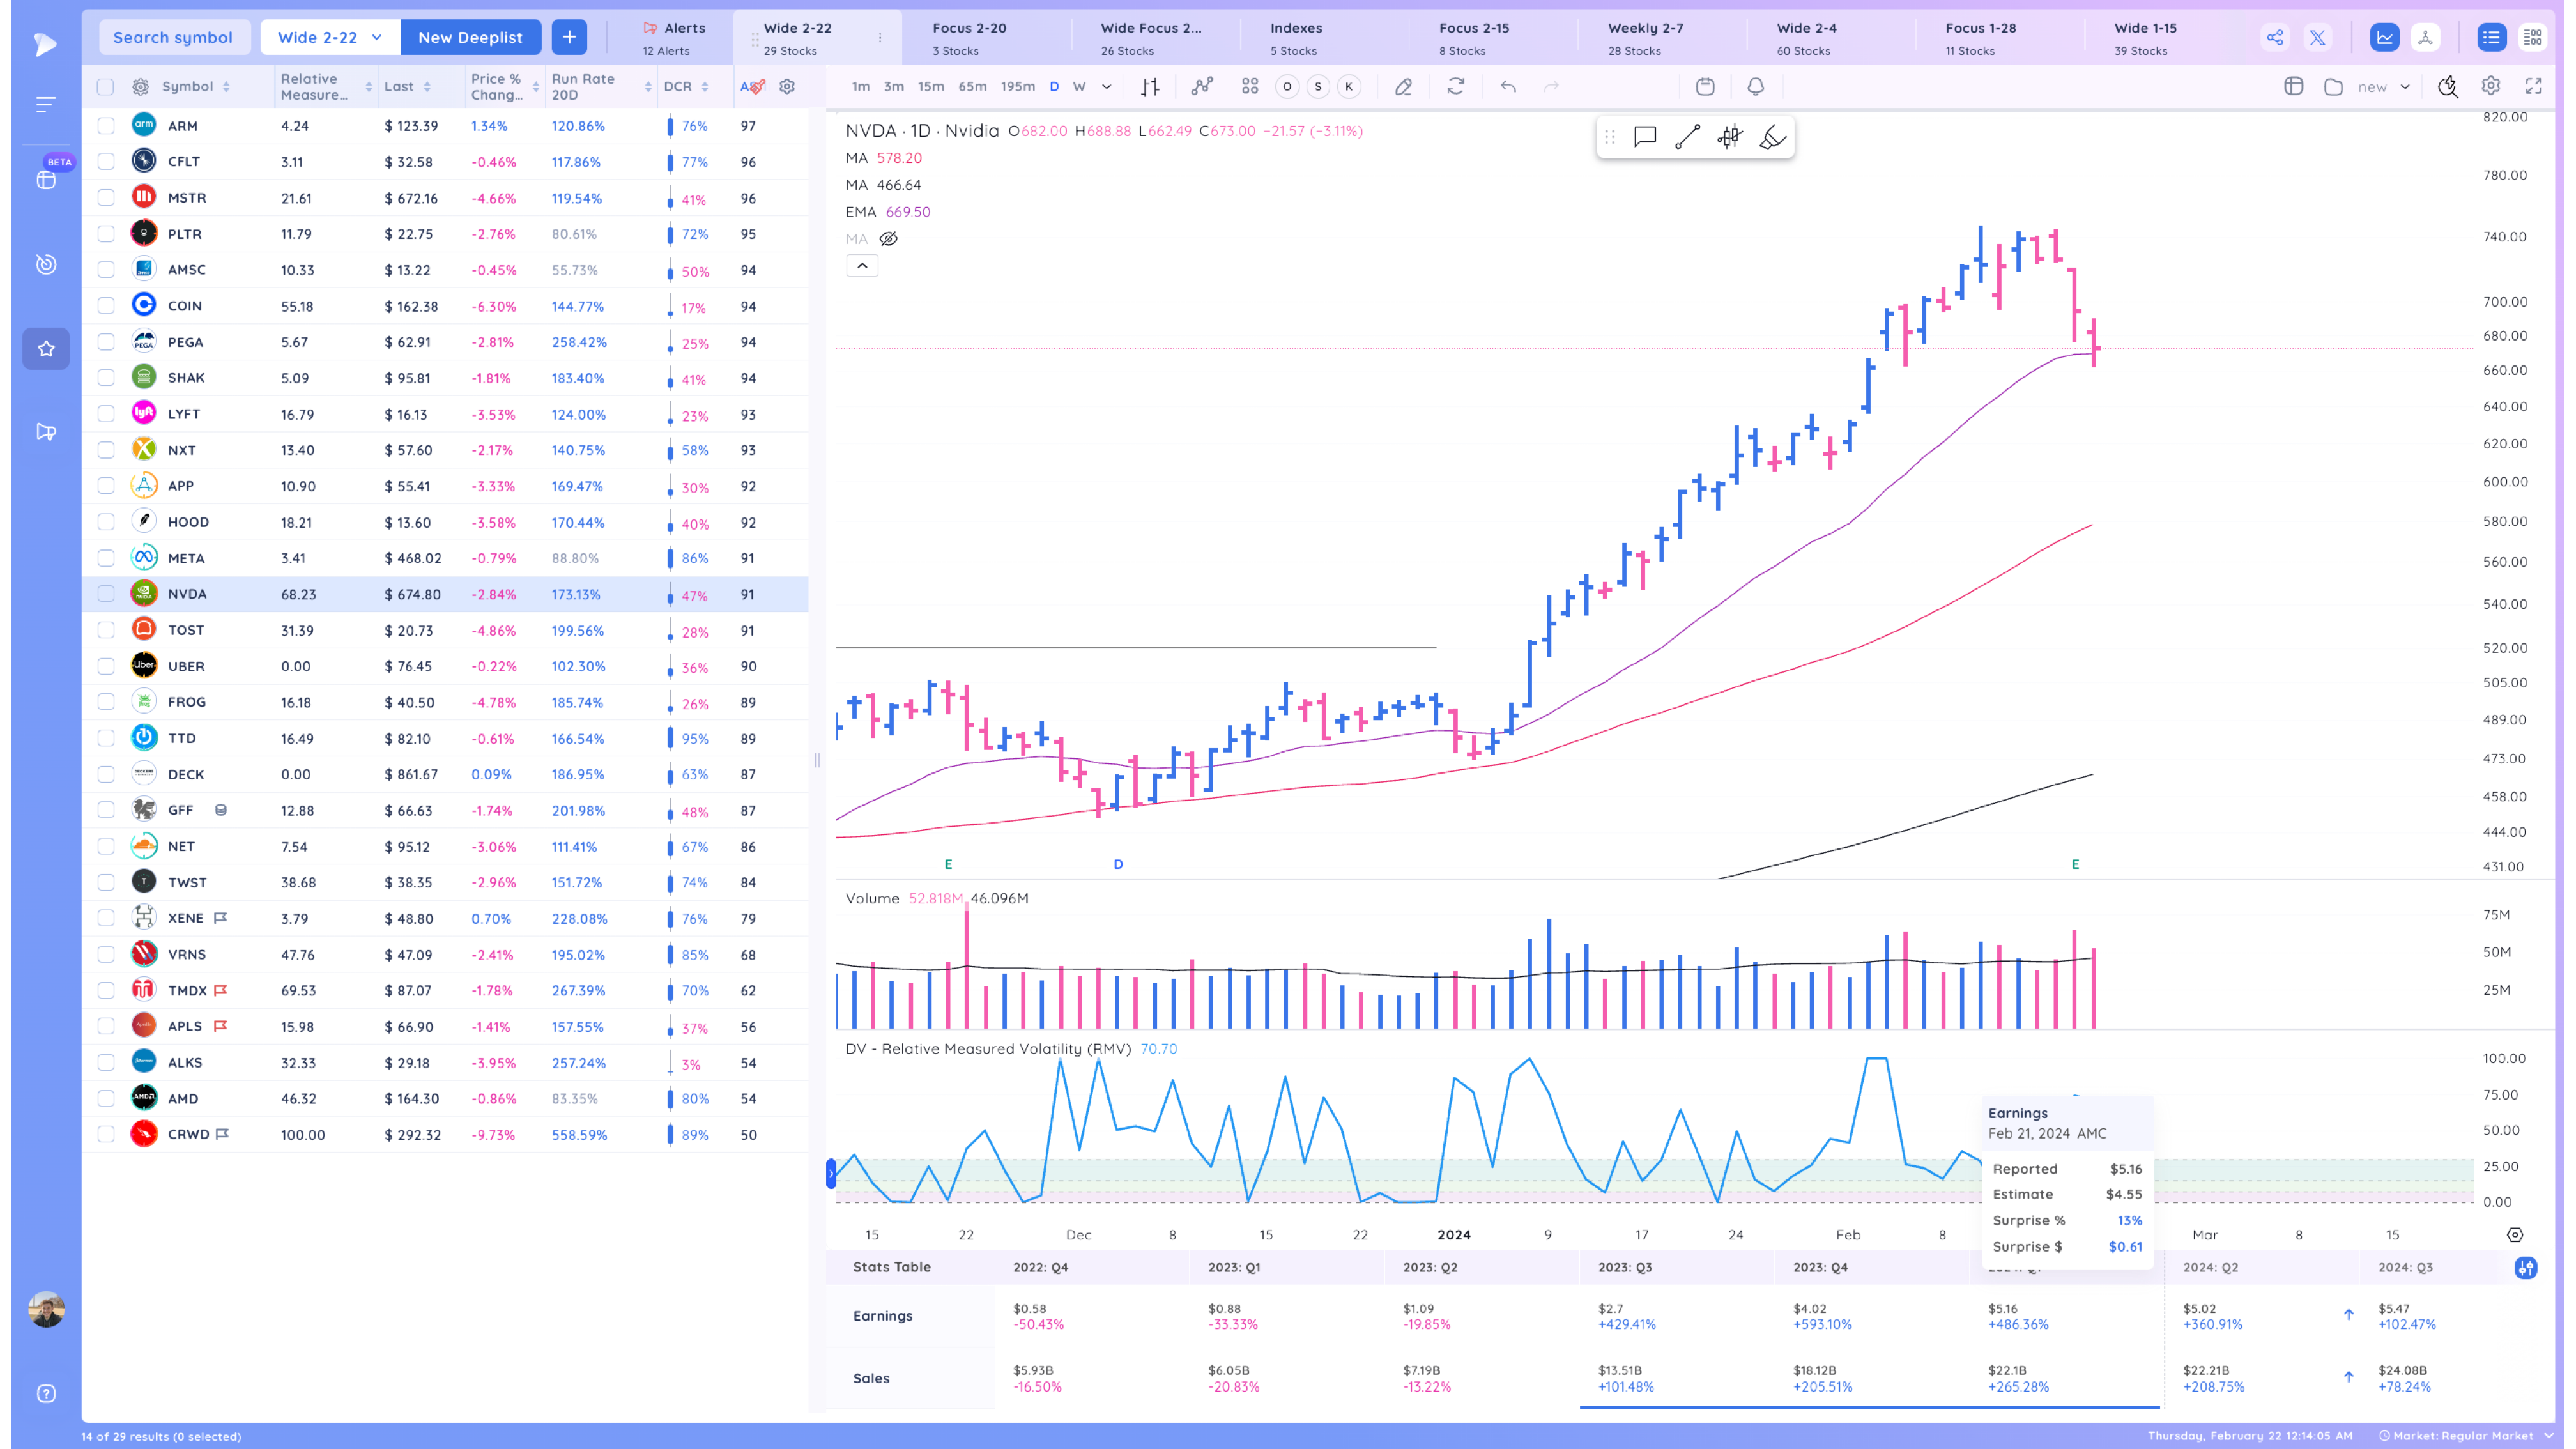
Task: Check the select-all header checkbox
Action: [105, 87]
